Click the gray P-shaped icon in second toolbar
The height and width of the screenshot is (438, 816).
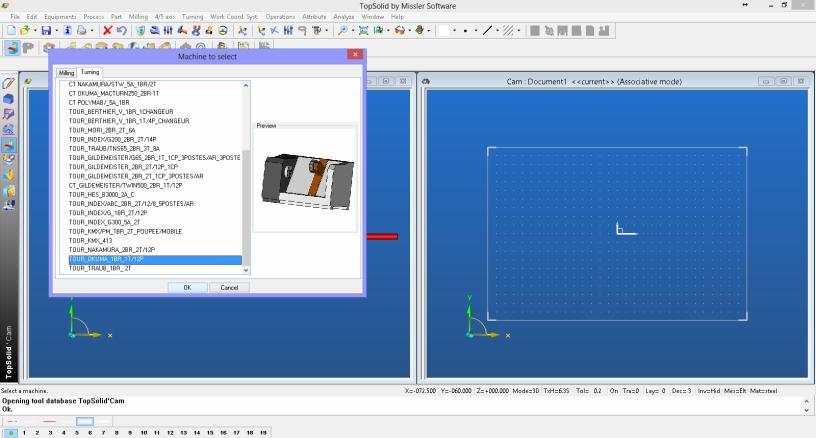point(28,48)
